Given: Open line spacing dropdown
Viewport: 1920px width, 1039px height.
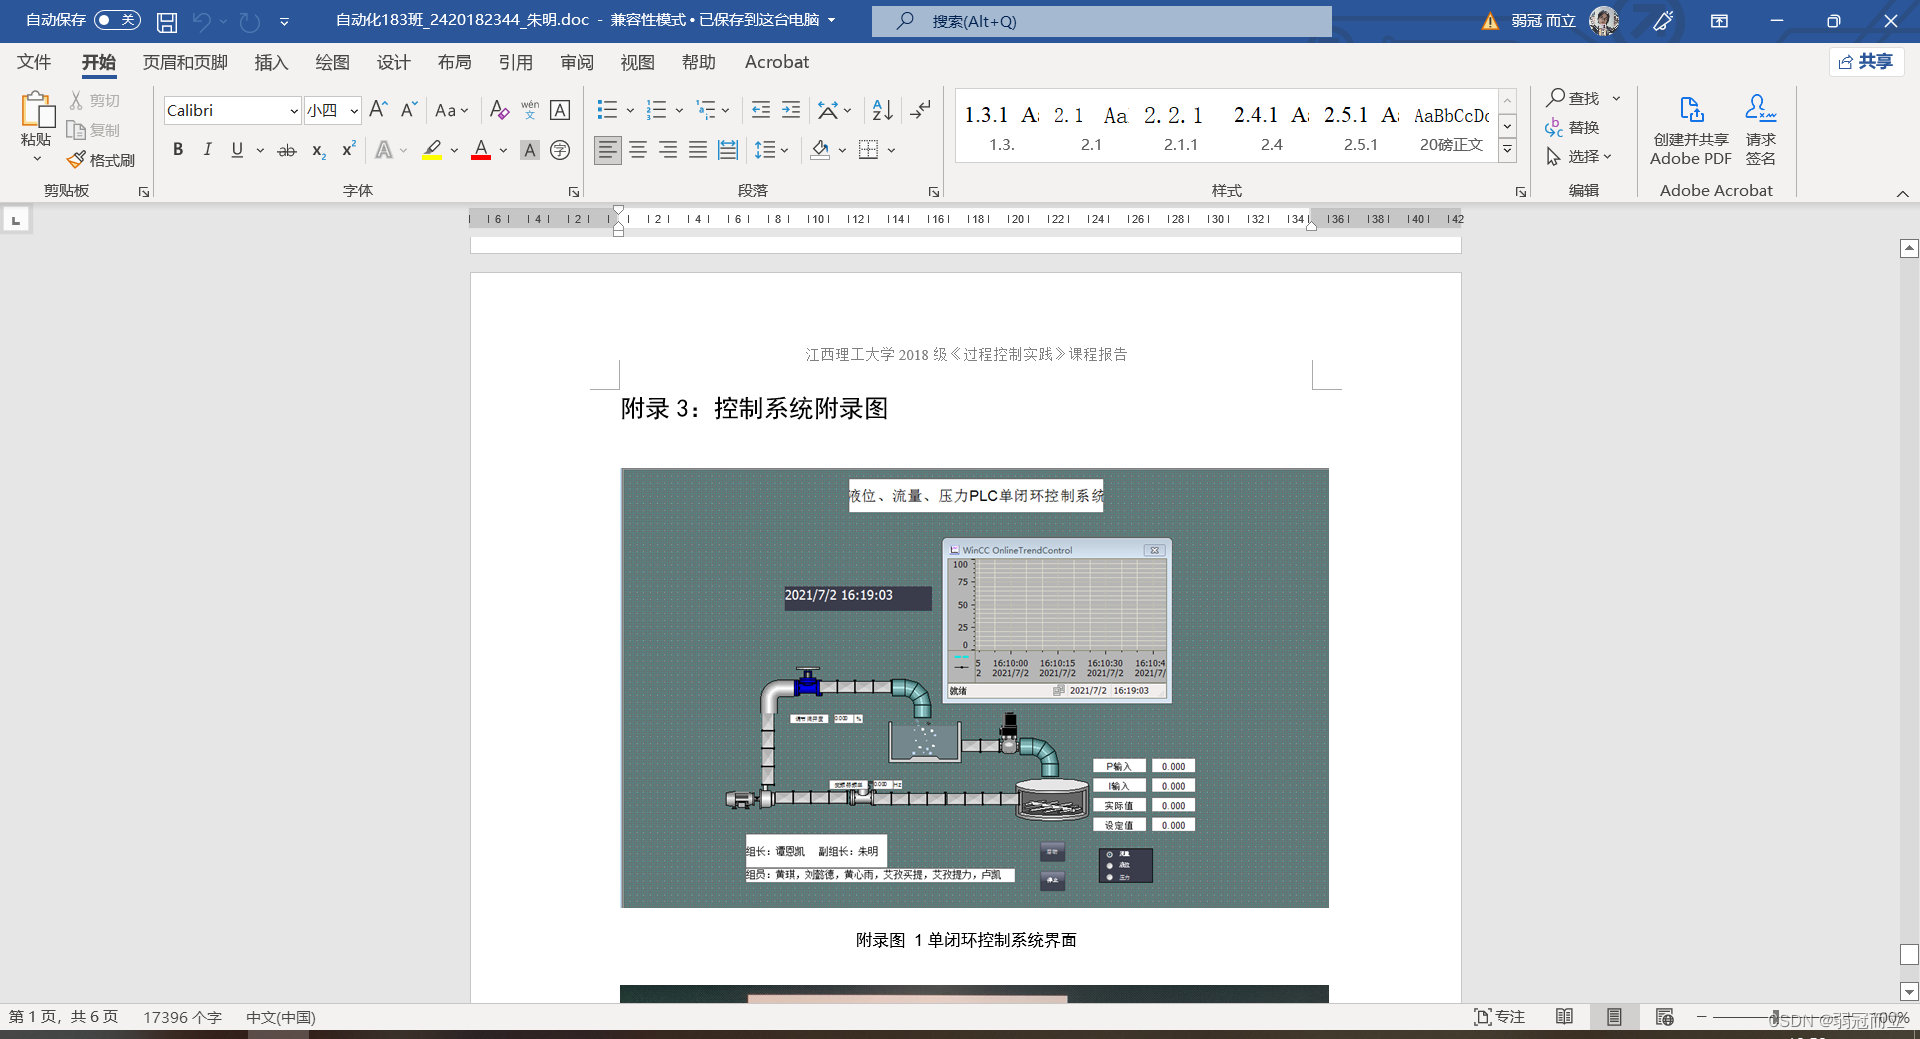Looking at the screenshot, I should 771,150.
